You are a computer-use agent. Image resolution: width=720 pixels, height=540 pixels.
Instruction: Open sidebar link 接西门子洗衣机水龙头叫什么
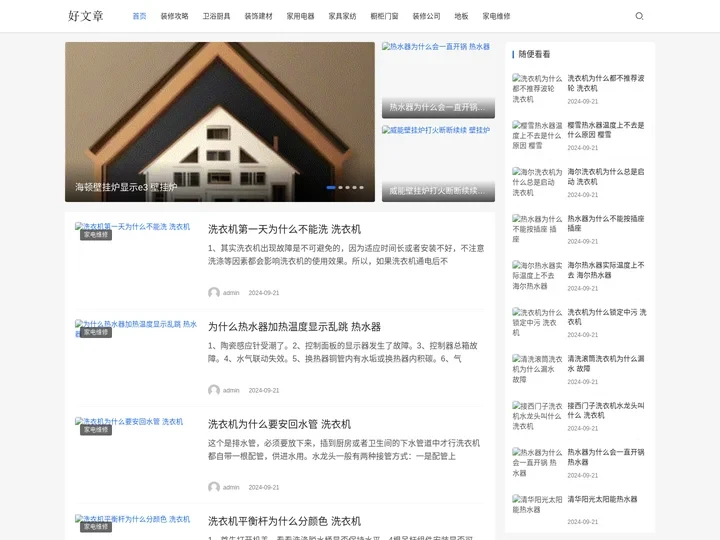[x=606, y=410]
